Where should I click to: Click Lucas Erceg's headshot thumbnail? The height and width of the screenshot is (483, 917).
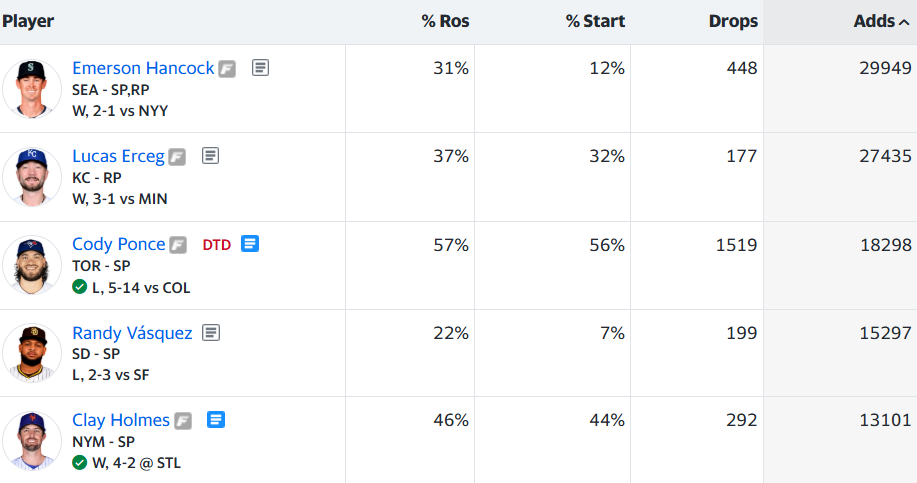point(32,177)
